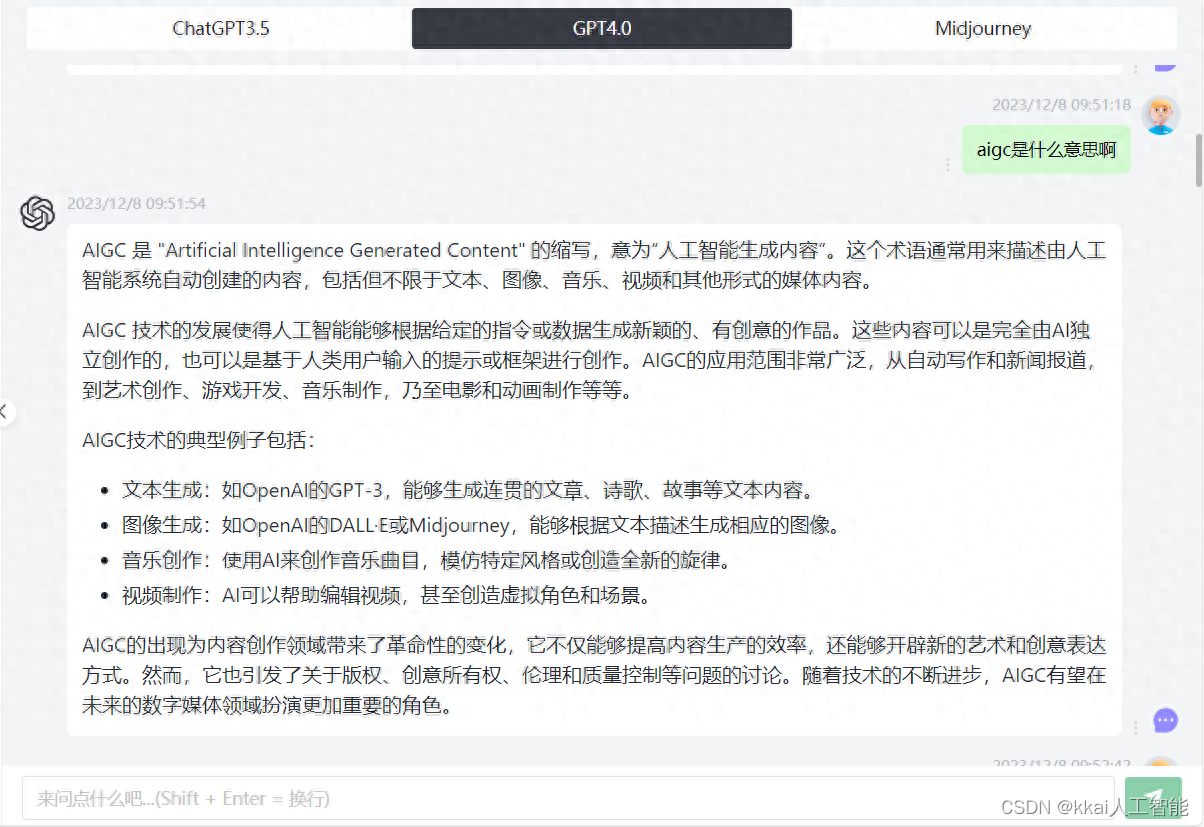Select the GPT4.0 tab

(602, 28)
